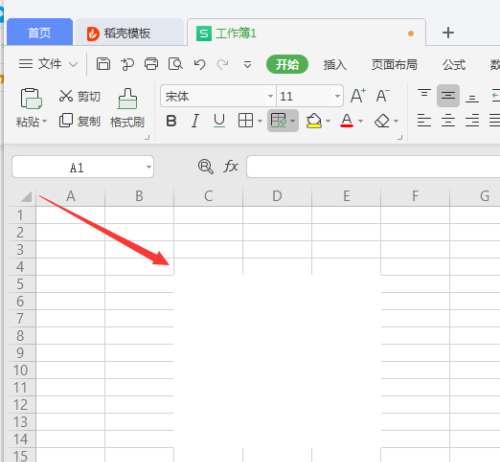Select the Format Painter (格式刷)
The height and width of the screenshot is (462, 500).
pos(127,108)
